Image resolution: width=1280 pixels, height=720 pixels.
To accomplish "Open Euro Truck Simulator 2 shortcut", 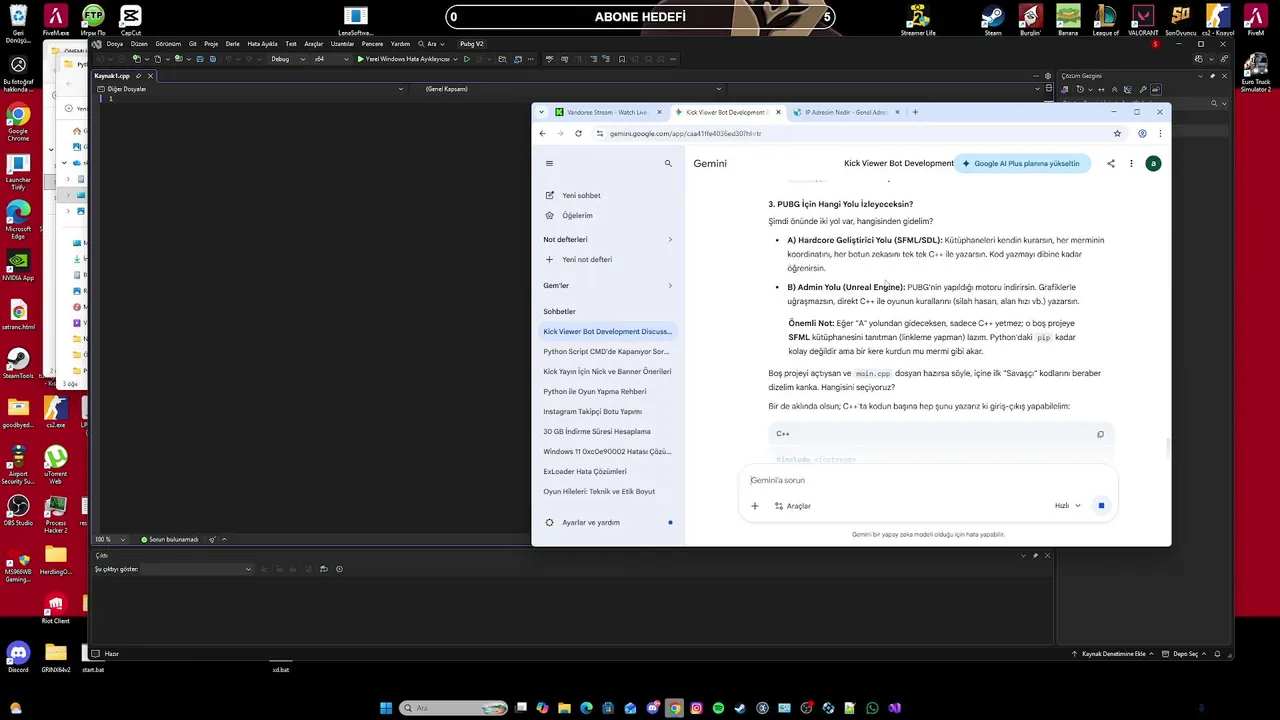I will (1255, 73).
